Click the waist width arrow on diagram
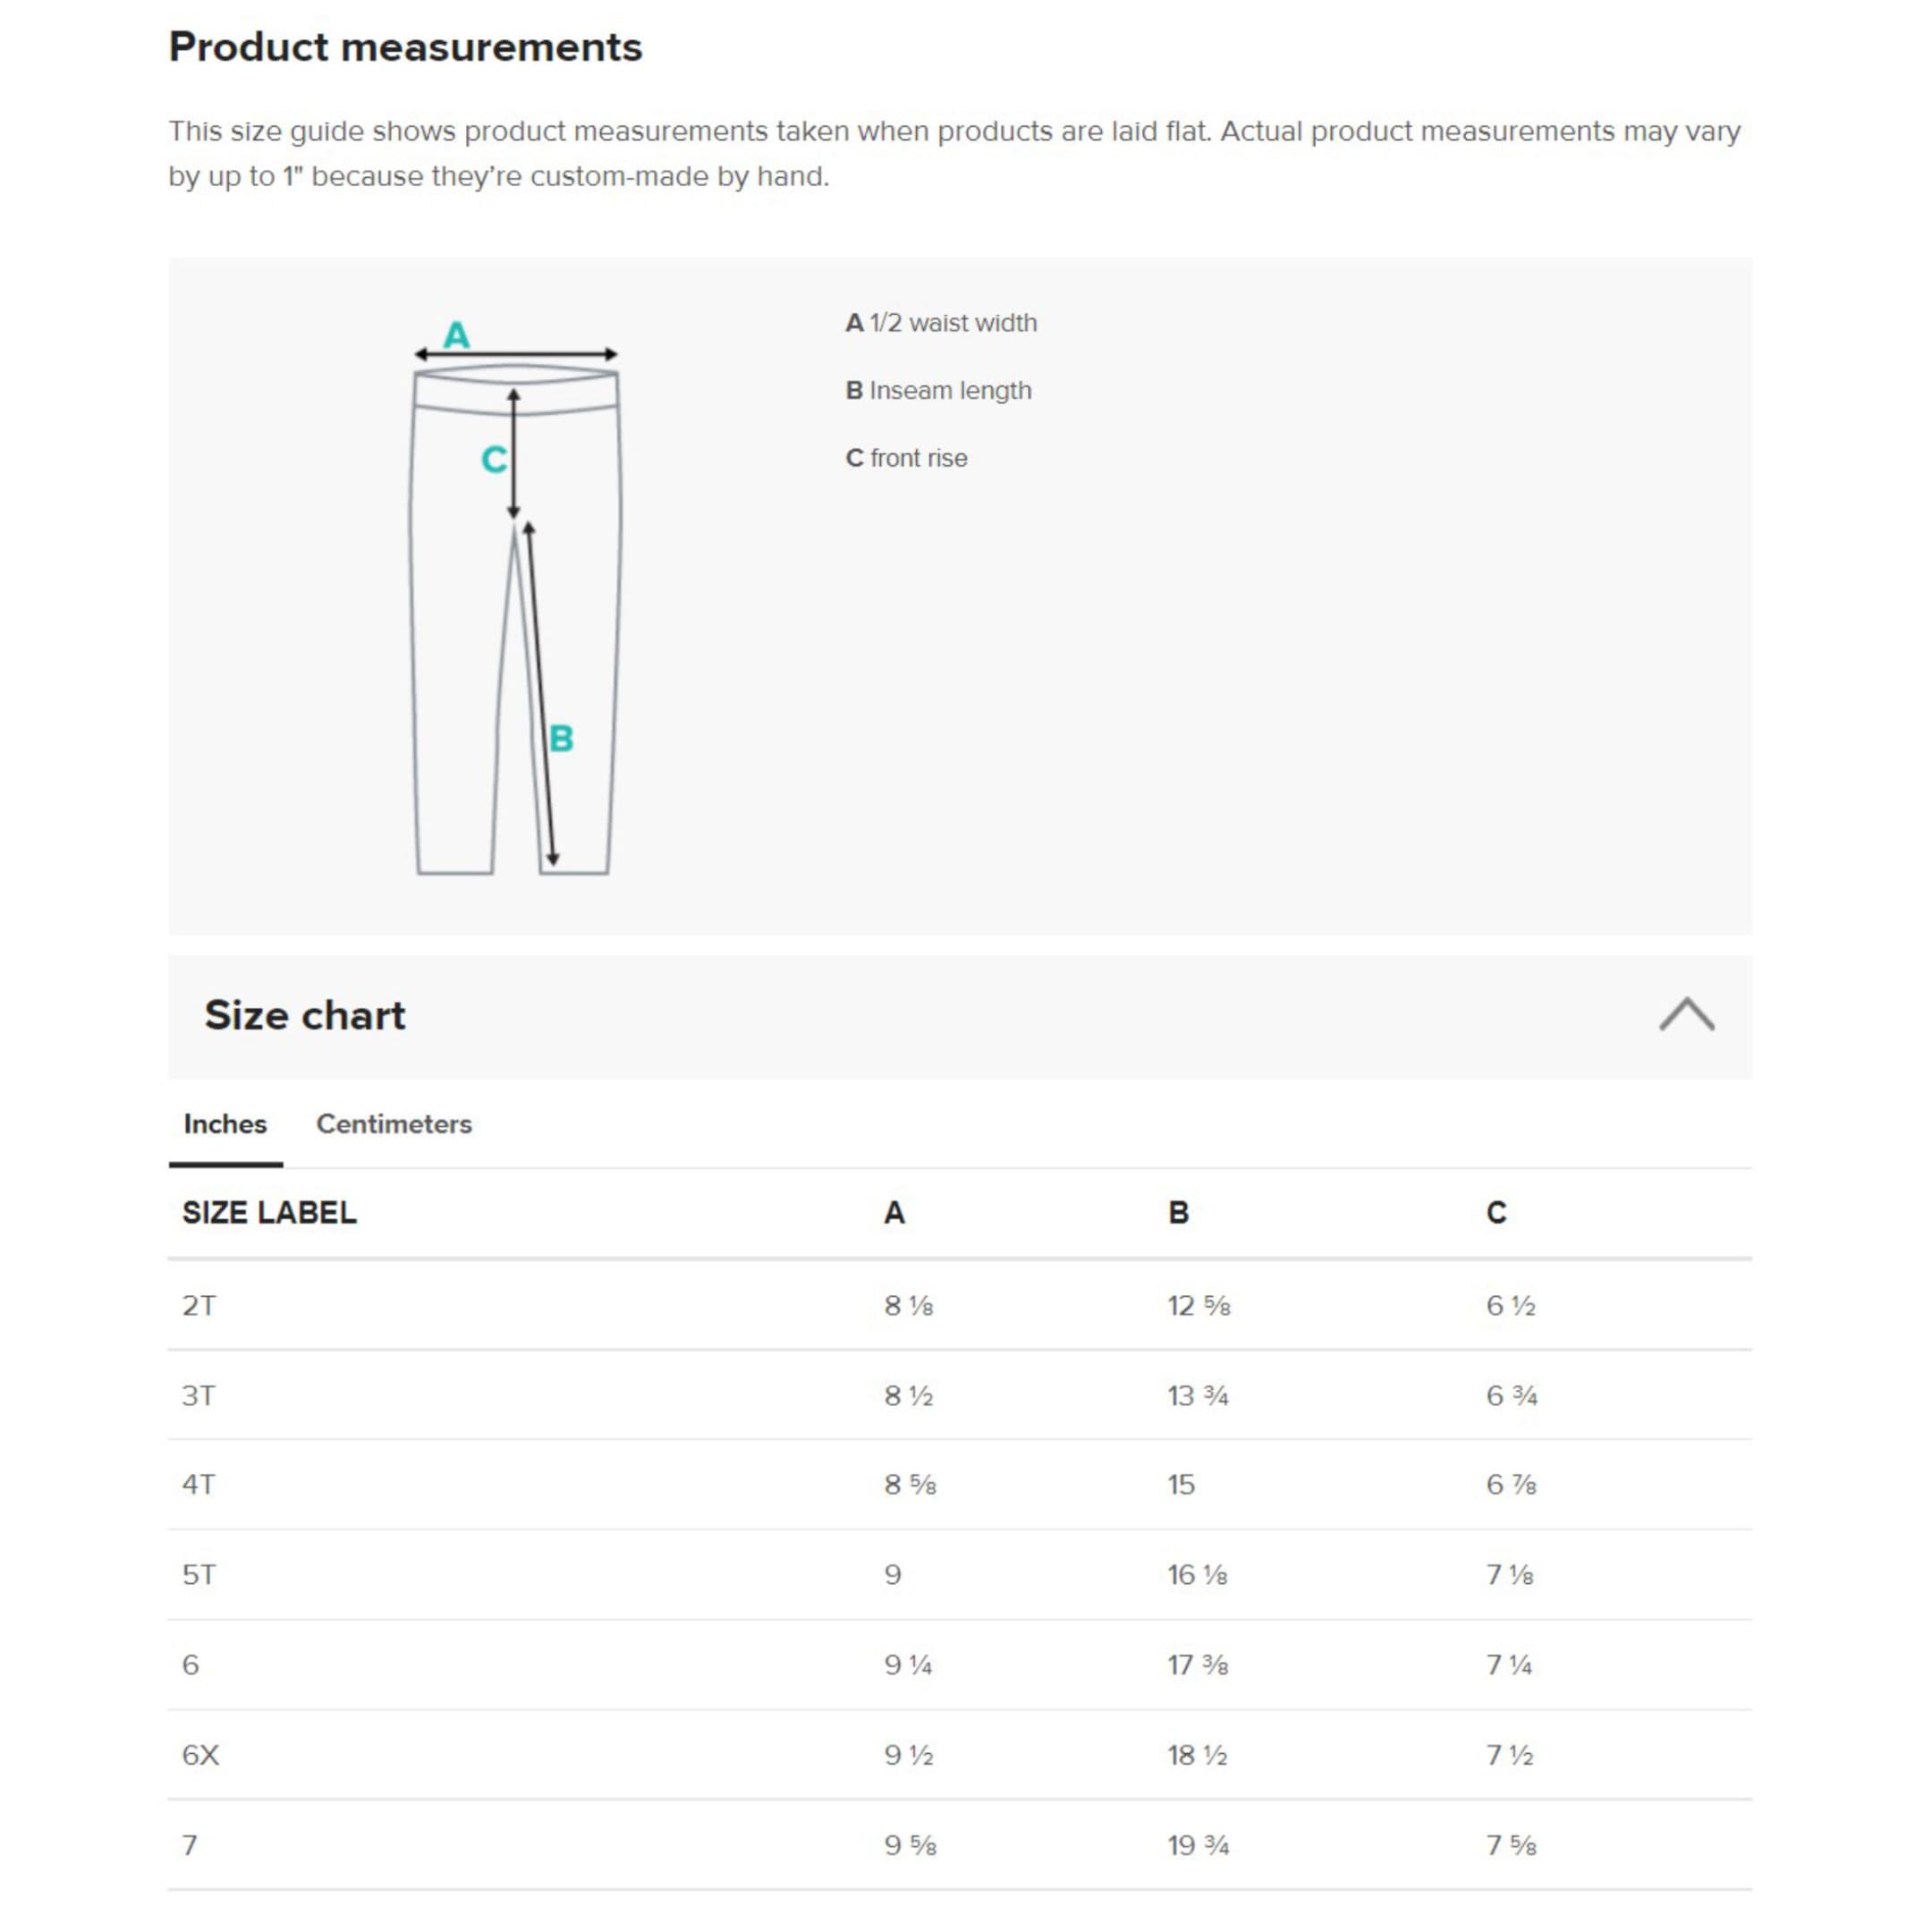The height and width of the screenshot is (1932, 1932). pyautogui.click(x=516, y=354)
